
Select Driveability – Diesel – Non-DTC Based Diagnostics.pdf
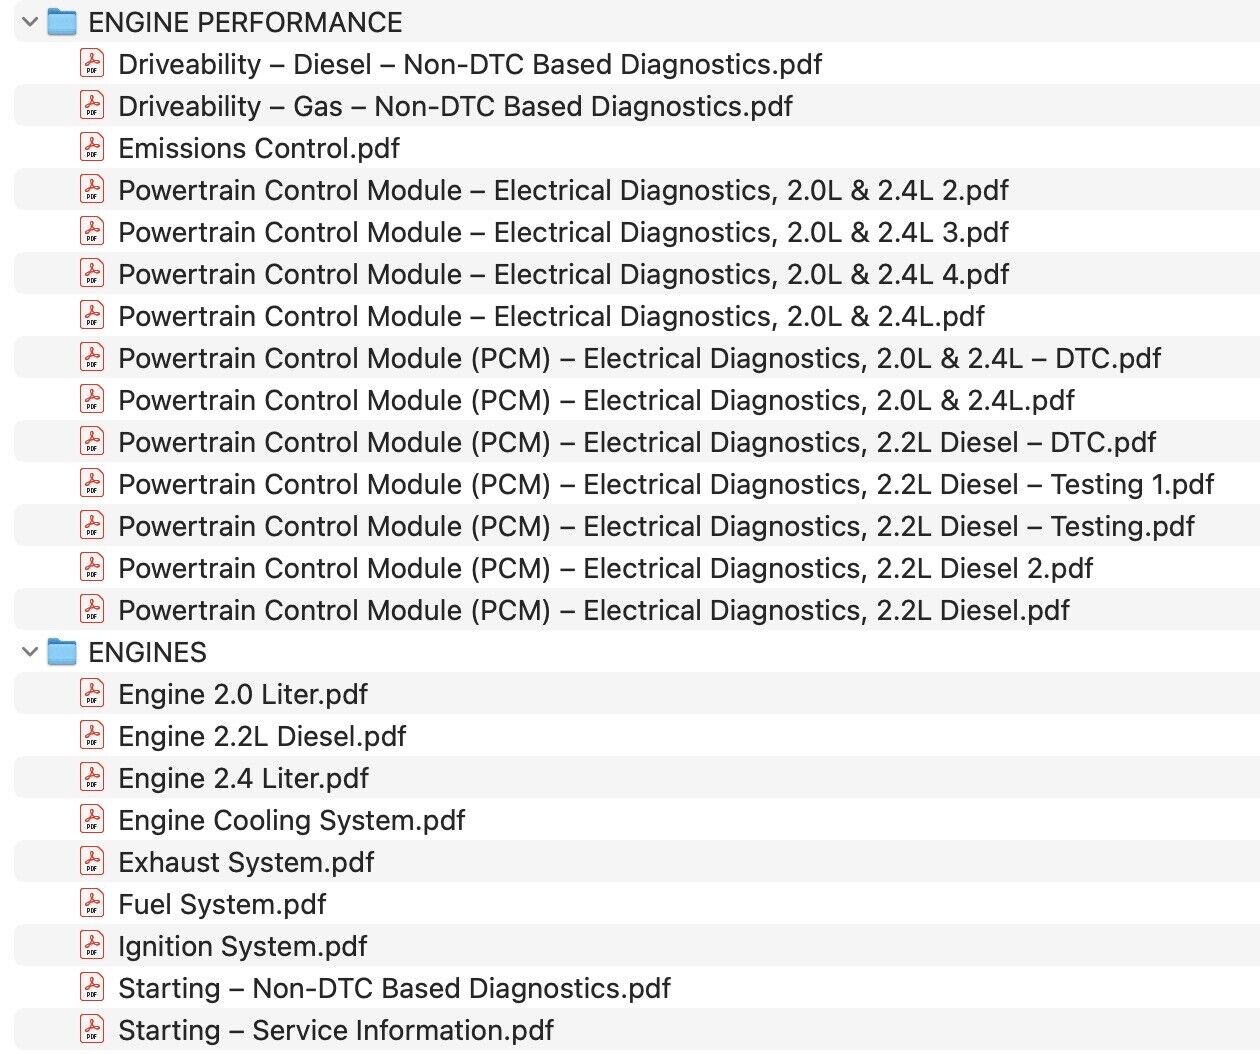(470, 64)
